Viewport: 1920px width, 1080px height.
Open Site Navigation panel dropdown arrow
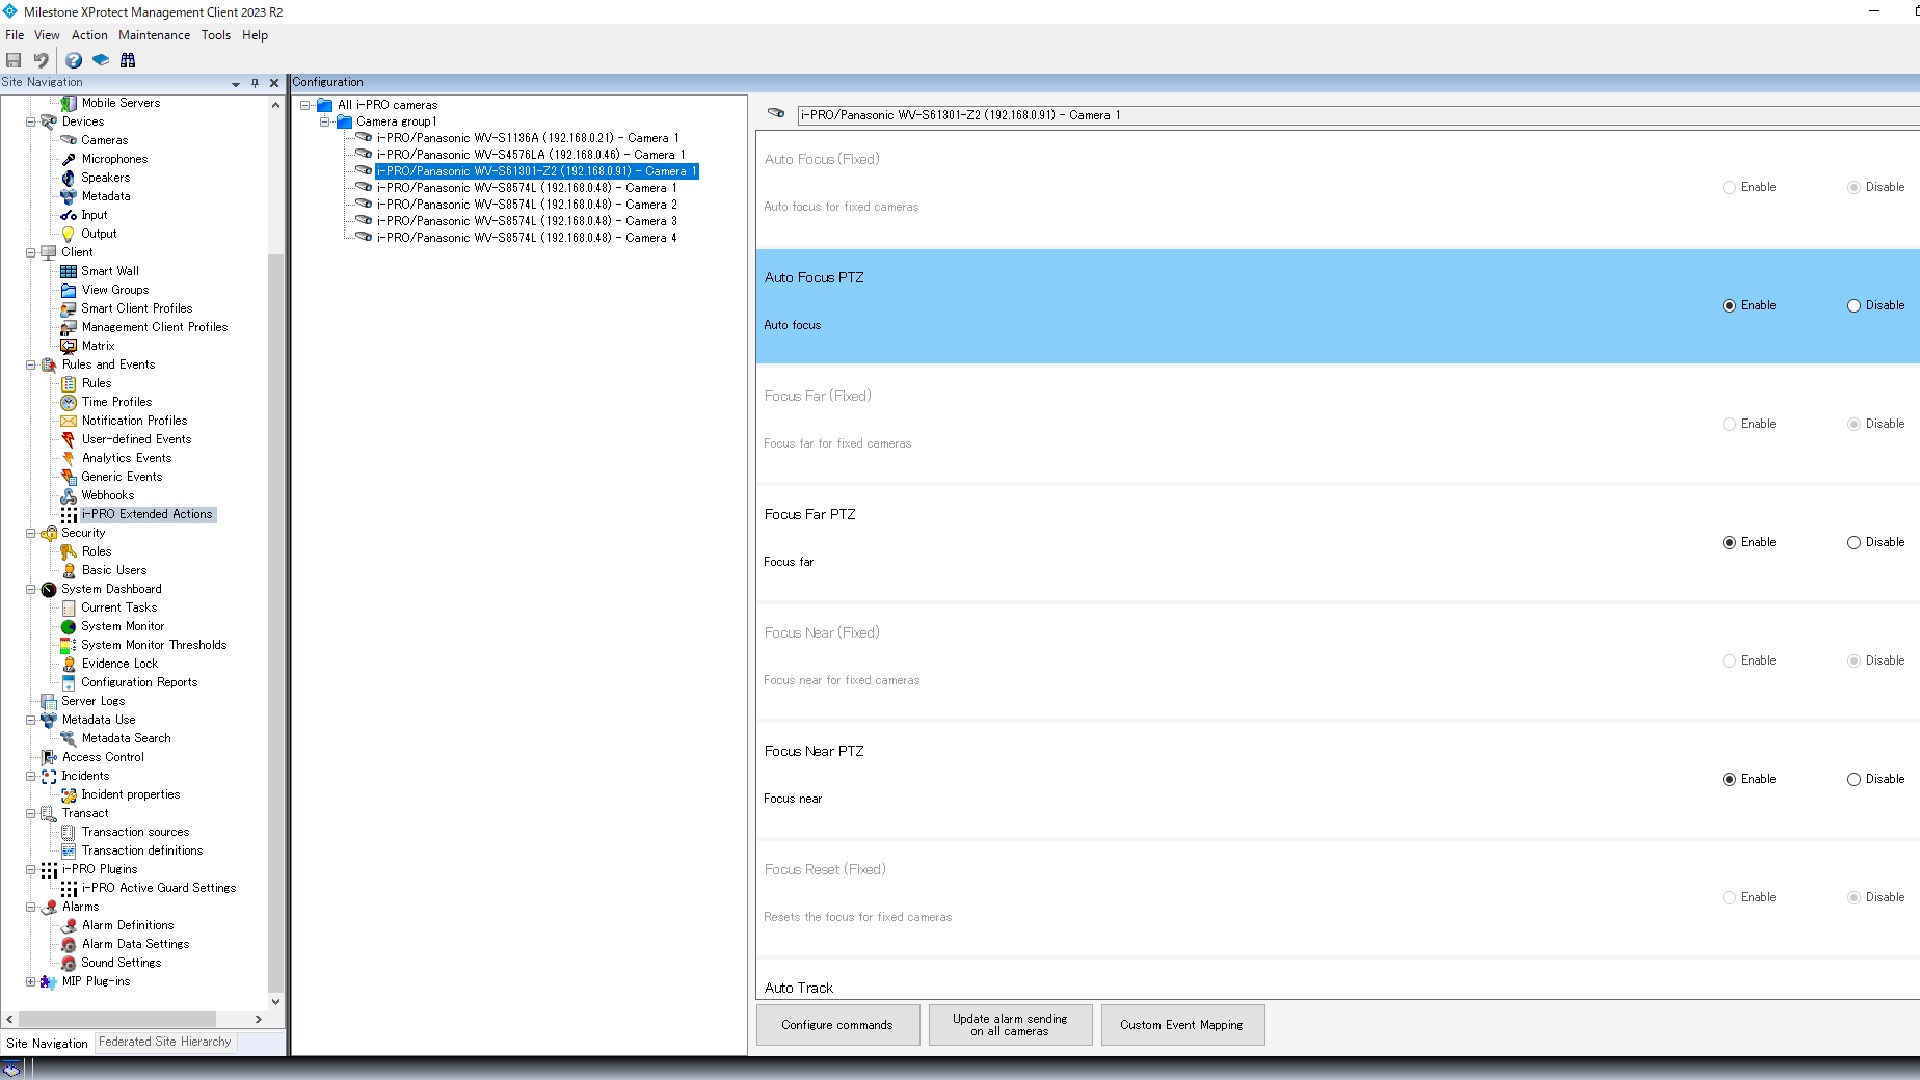(236, 84)
